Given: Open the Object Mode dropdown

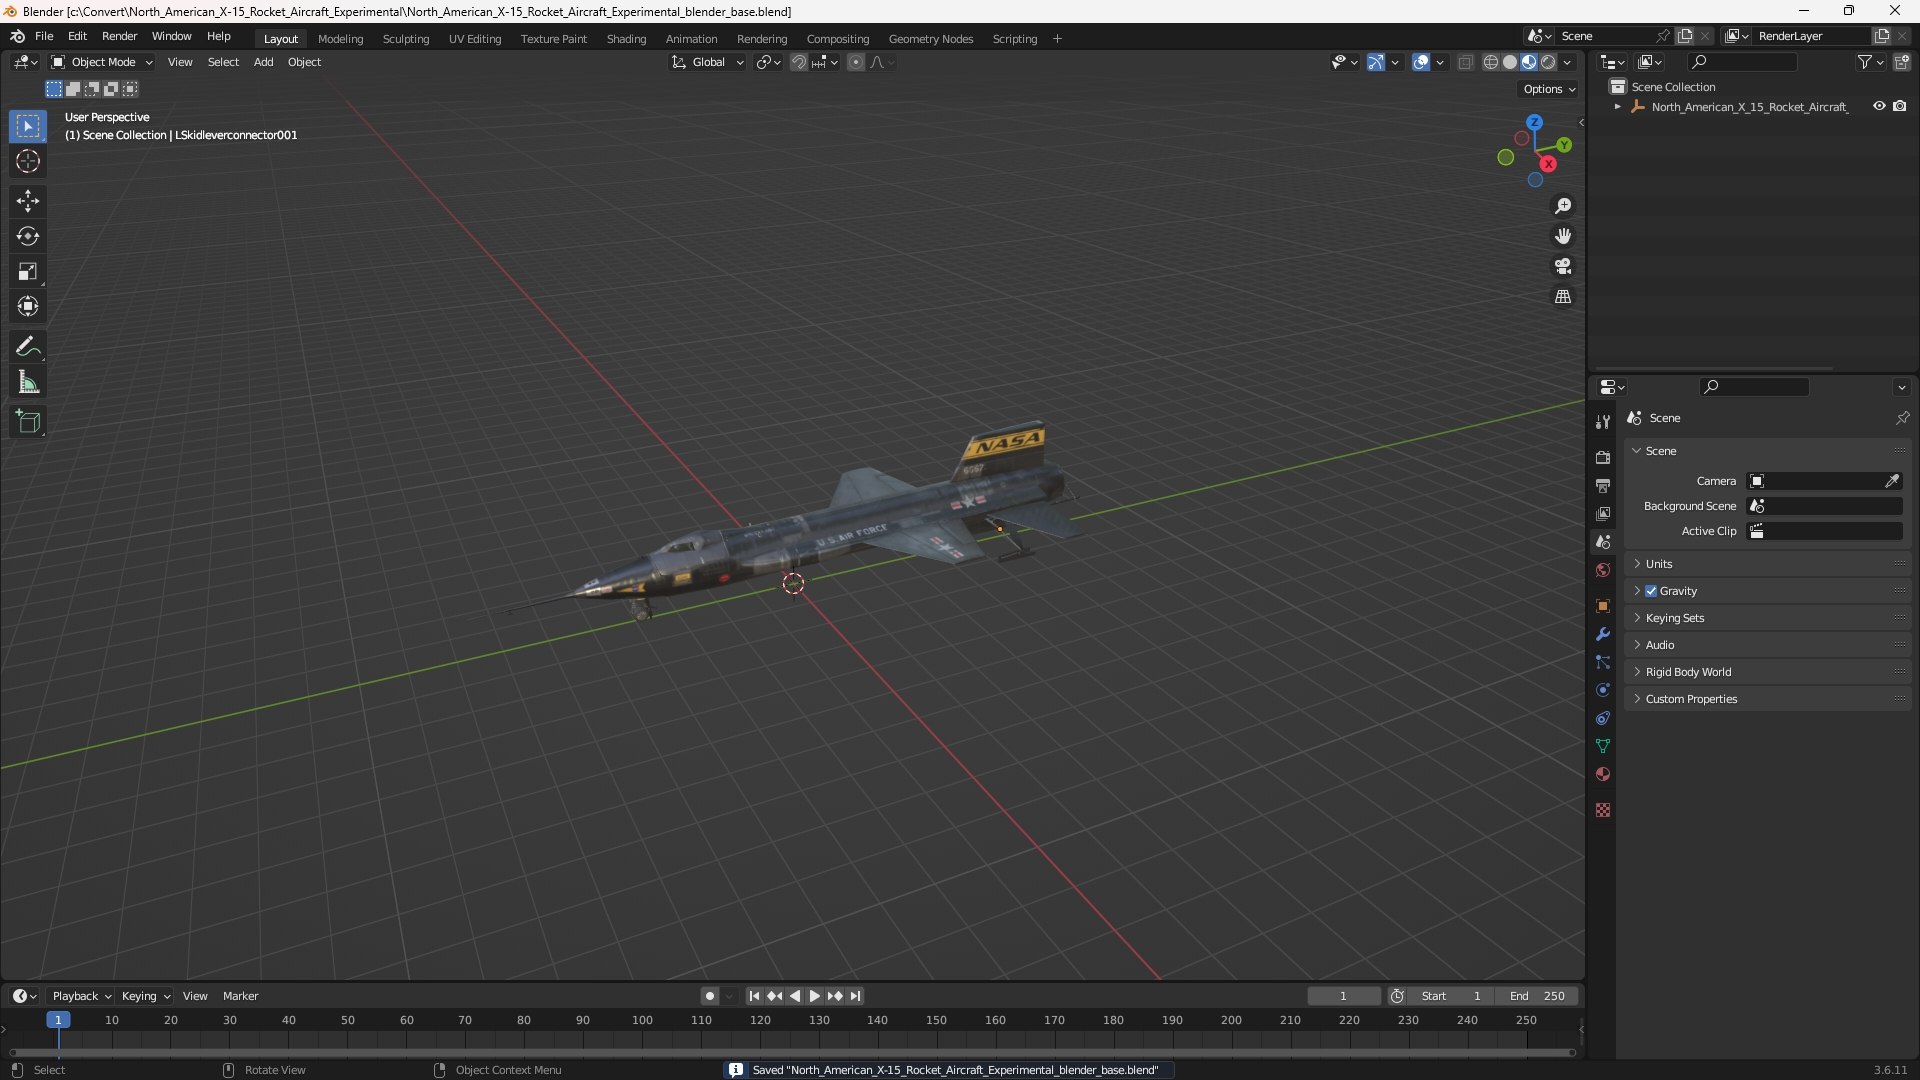Looking at the screenshot, I should [x=102, y=62].
